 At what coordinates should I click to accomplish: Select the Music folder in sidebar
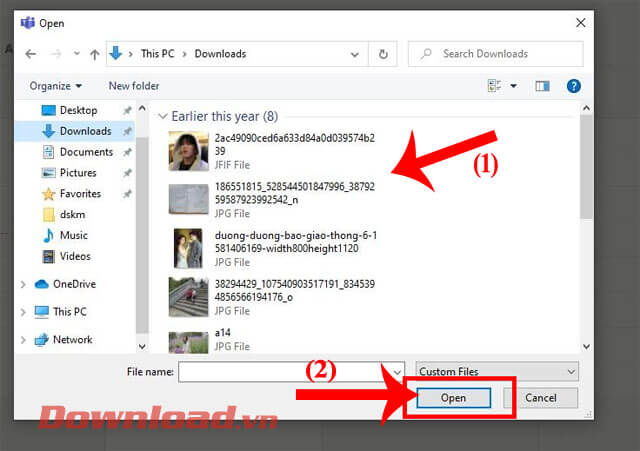point(73,235)
